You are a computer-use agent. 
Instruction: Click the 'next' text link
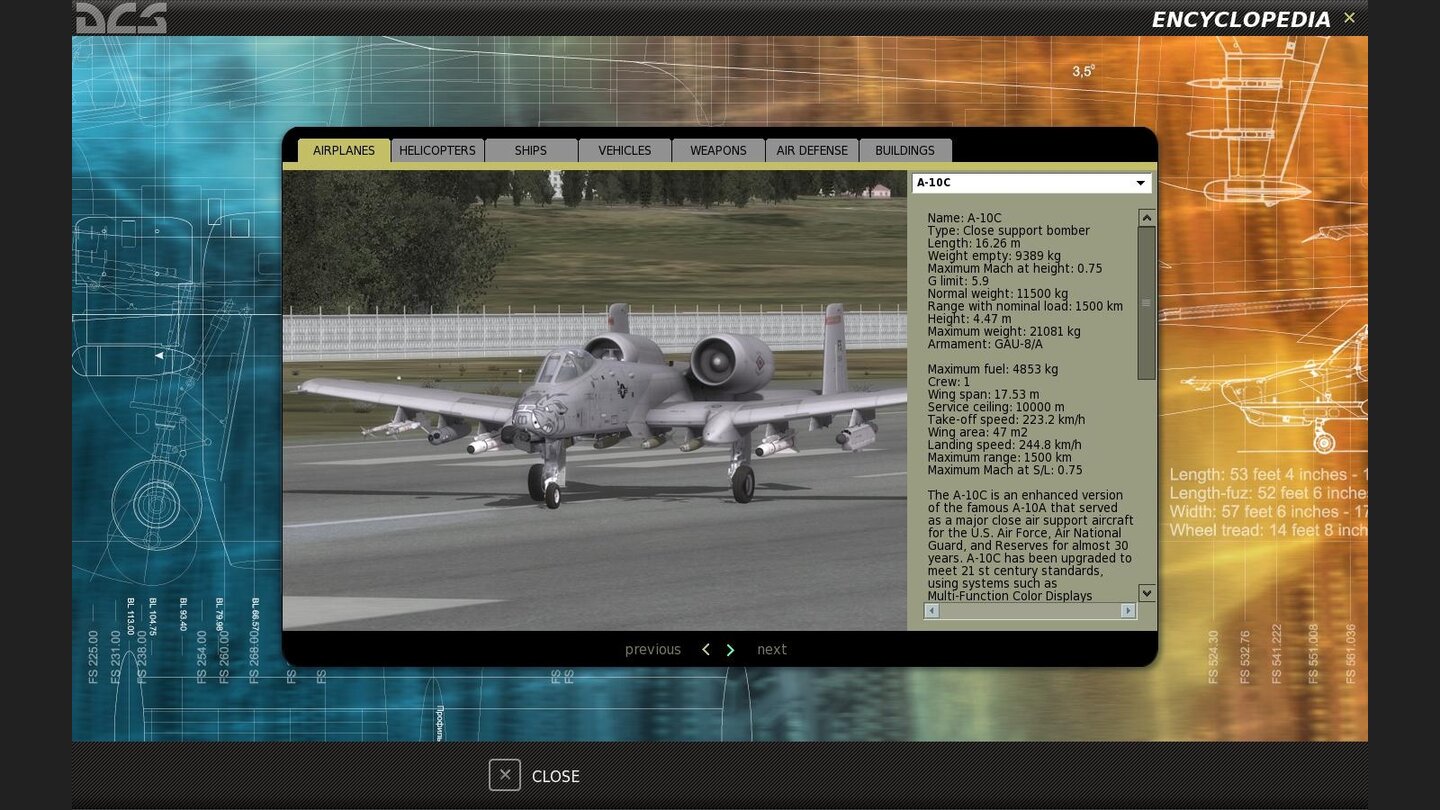click(772, 650)
